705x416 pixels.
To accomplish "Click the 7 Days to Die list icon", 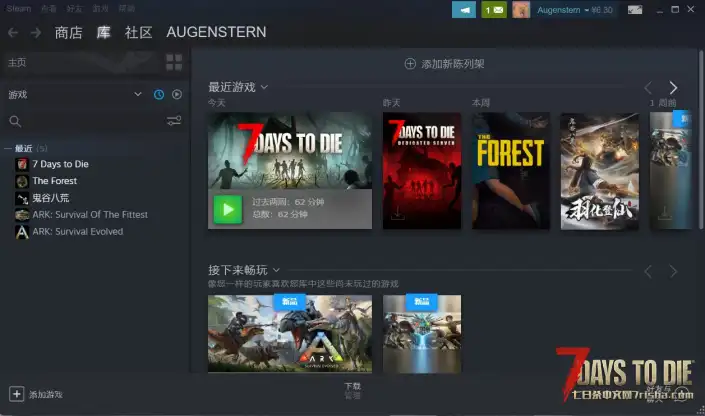I will (22, 164).
